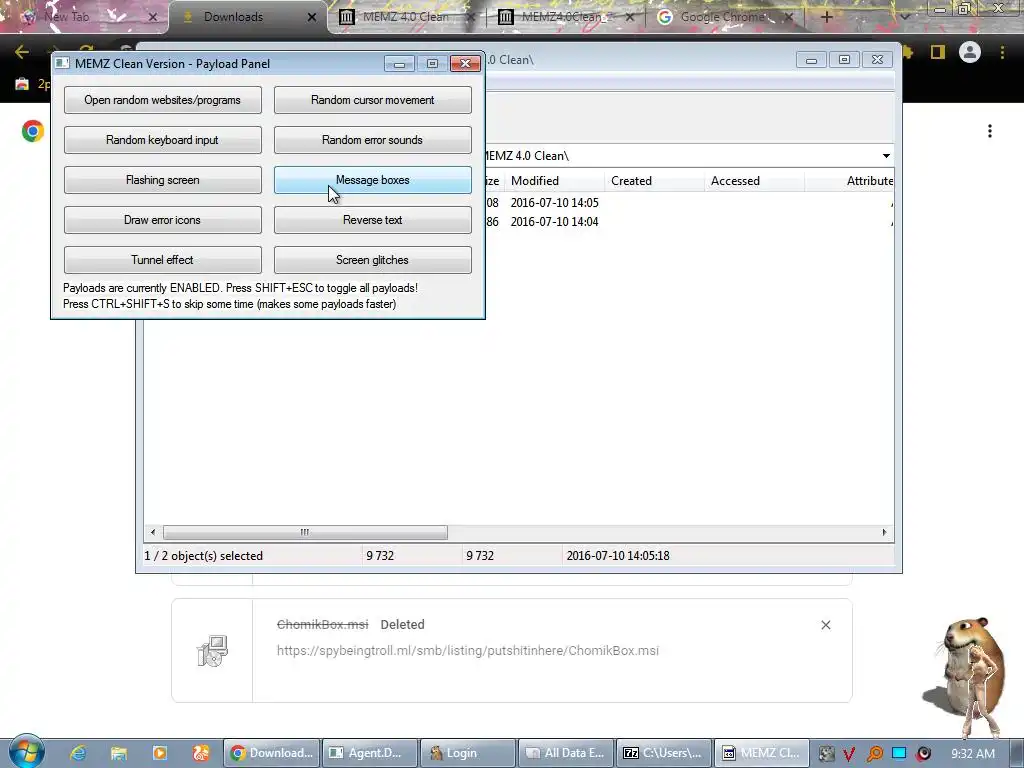Toggle the Random cursor movement payload

point(372,100)
